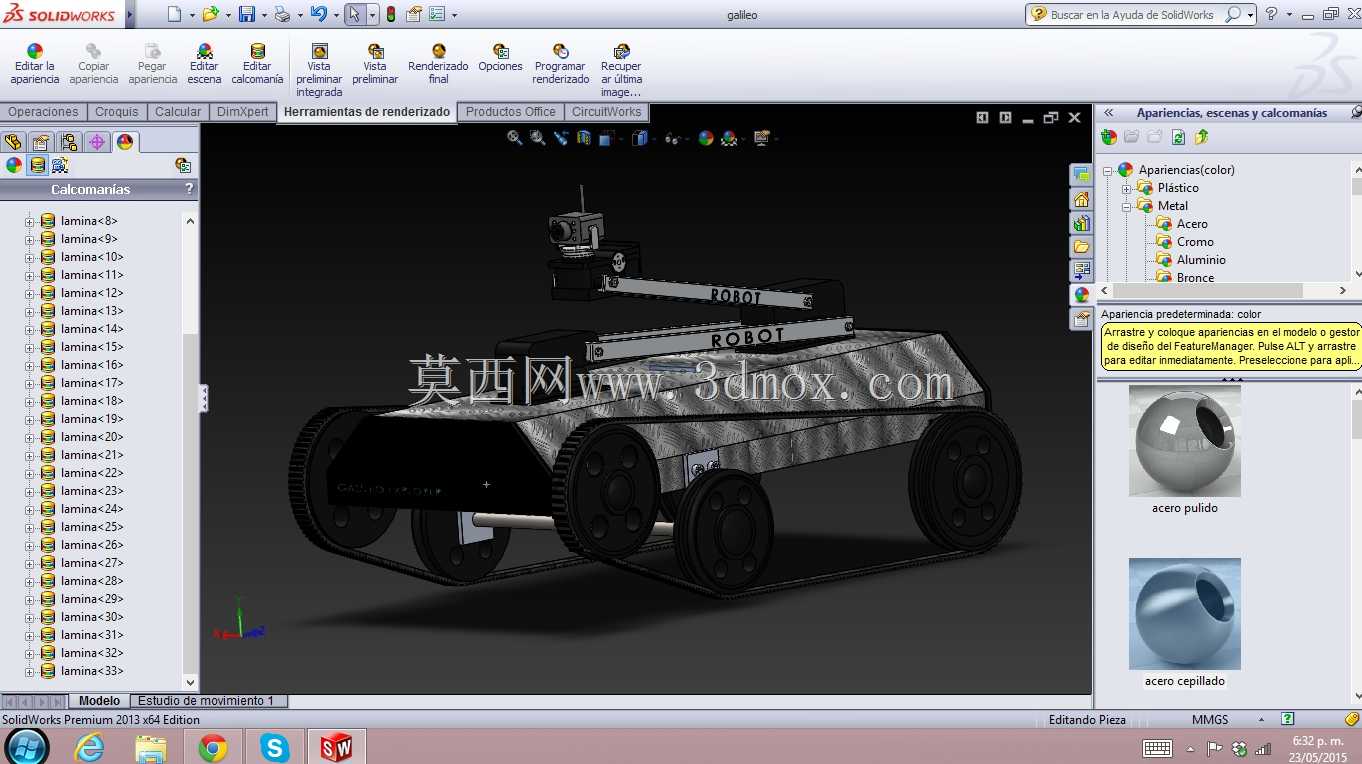Open File Explorer folder tab in task pane
Viewport: 1362px width, 764px height.
tap(1081, 247)
